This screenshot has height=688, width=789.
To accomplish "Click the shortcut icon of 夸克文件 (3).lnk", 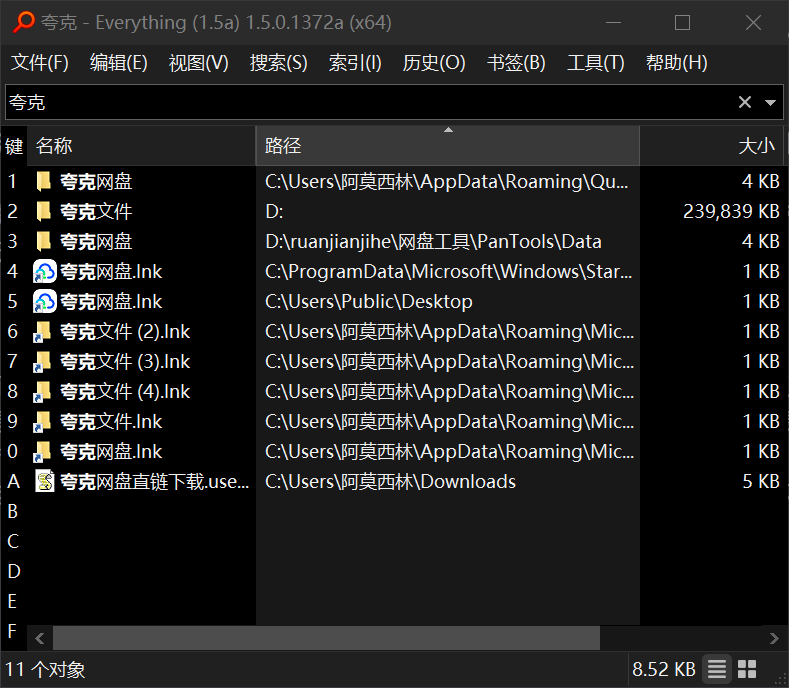I will pos(43,362).
